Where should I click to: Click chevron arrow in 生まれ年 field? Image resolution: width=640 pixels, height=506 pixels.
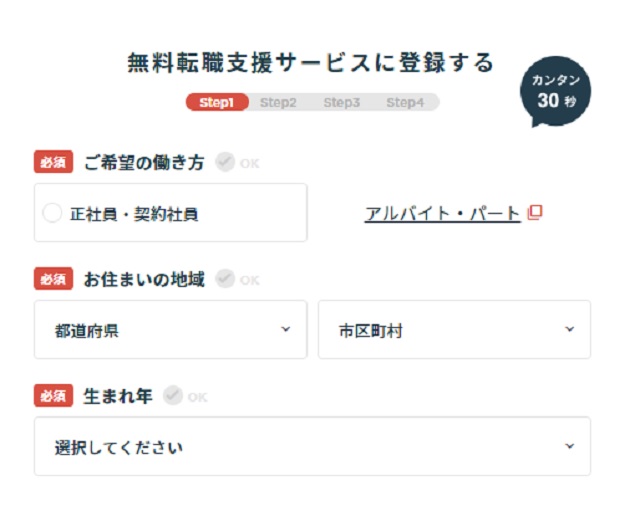[569, 446]
